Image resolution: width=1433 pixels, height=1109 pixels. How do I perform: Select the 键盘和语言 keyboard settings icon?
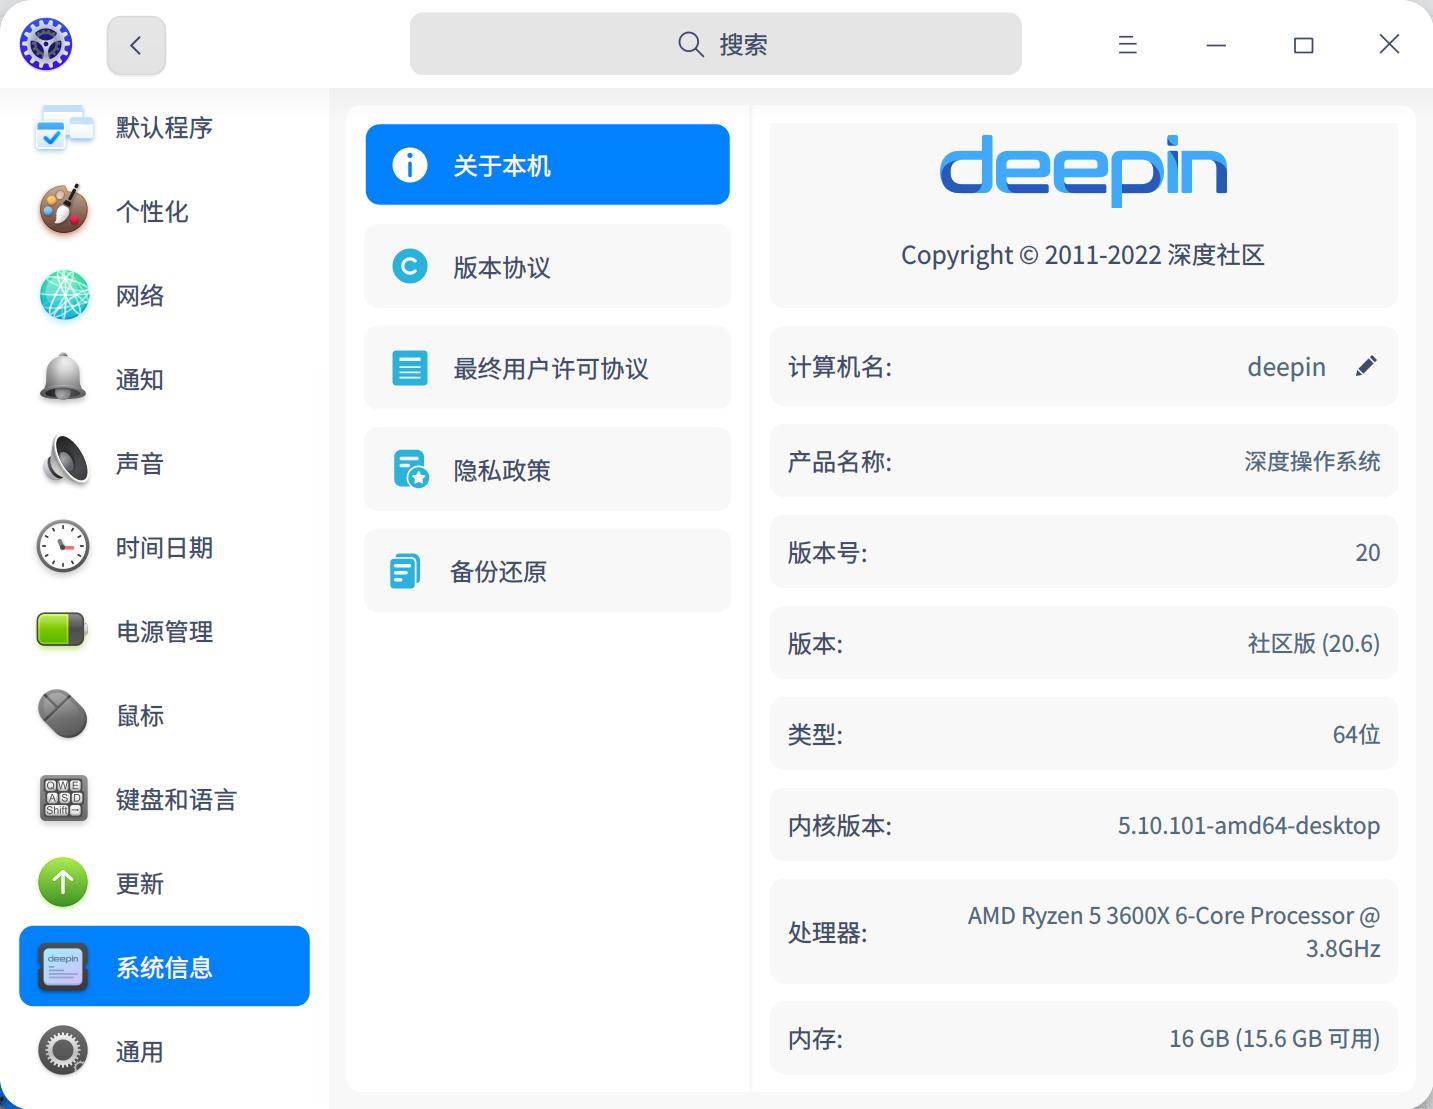click(62, 799)
